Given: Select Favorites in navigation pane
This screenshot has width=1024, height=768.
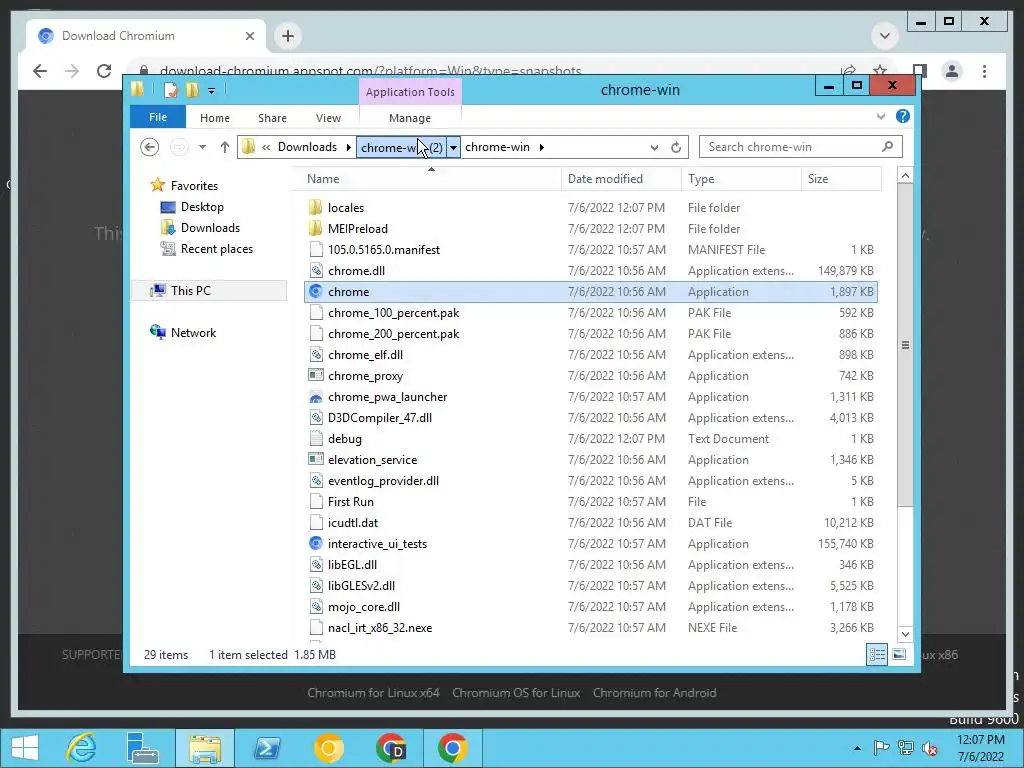Looking at the screenshot, I should pyautogui.click(x=194, y=186).
